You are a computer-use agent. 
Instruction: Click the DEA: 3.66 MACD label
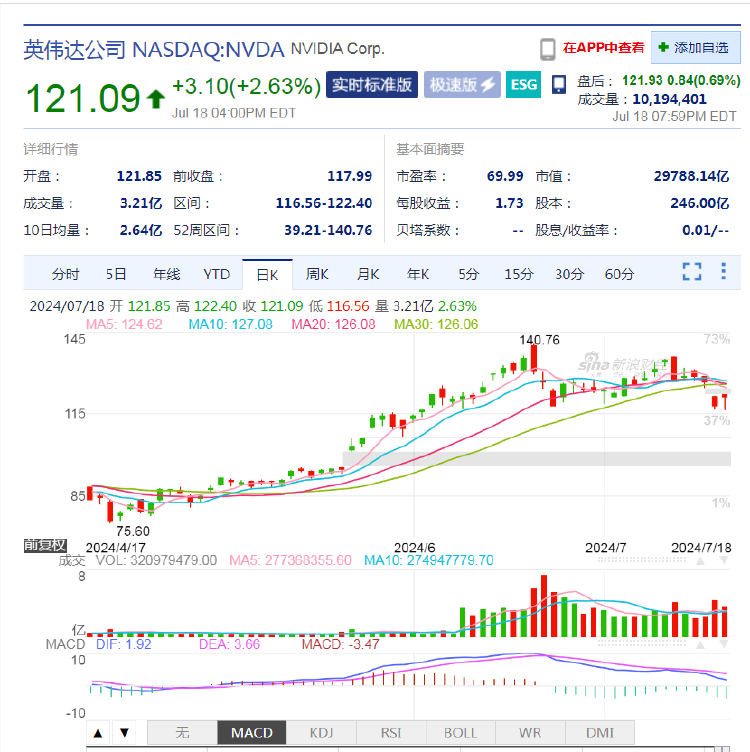(229, 644)
